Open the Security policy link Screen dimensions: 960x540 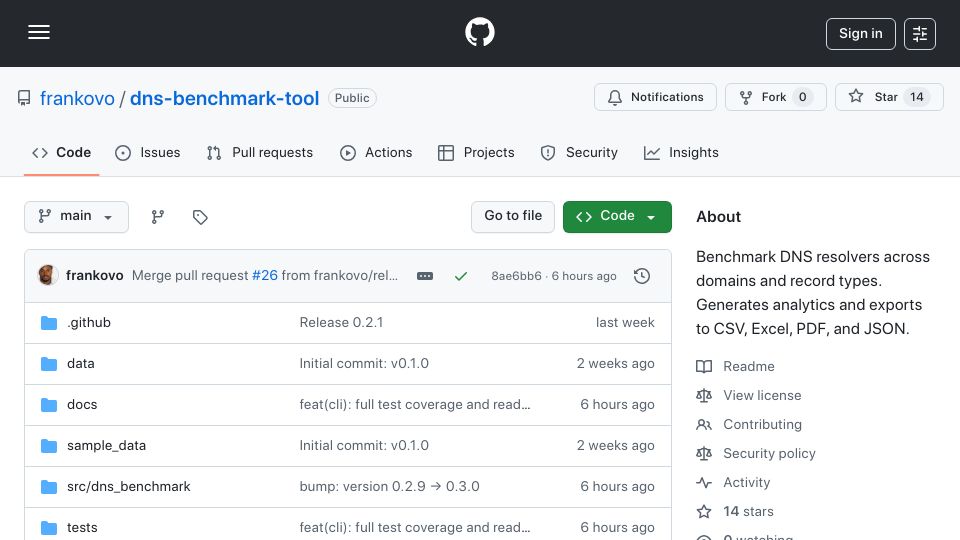(x=770, y=454)
